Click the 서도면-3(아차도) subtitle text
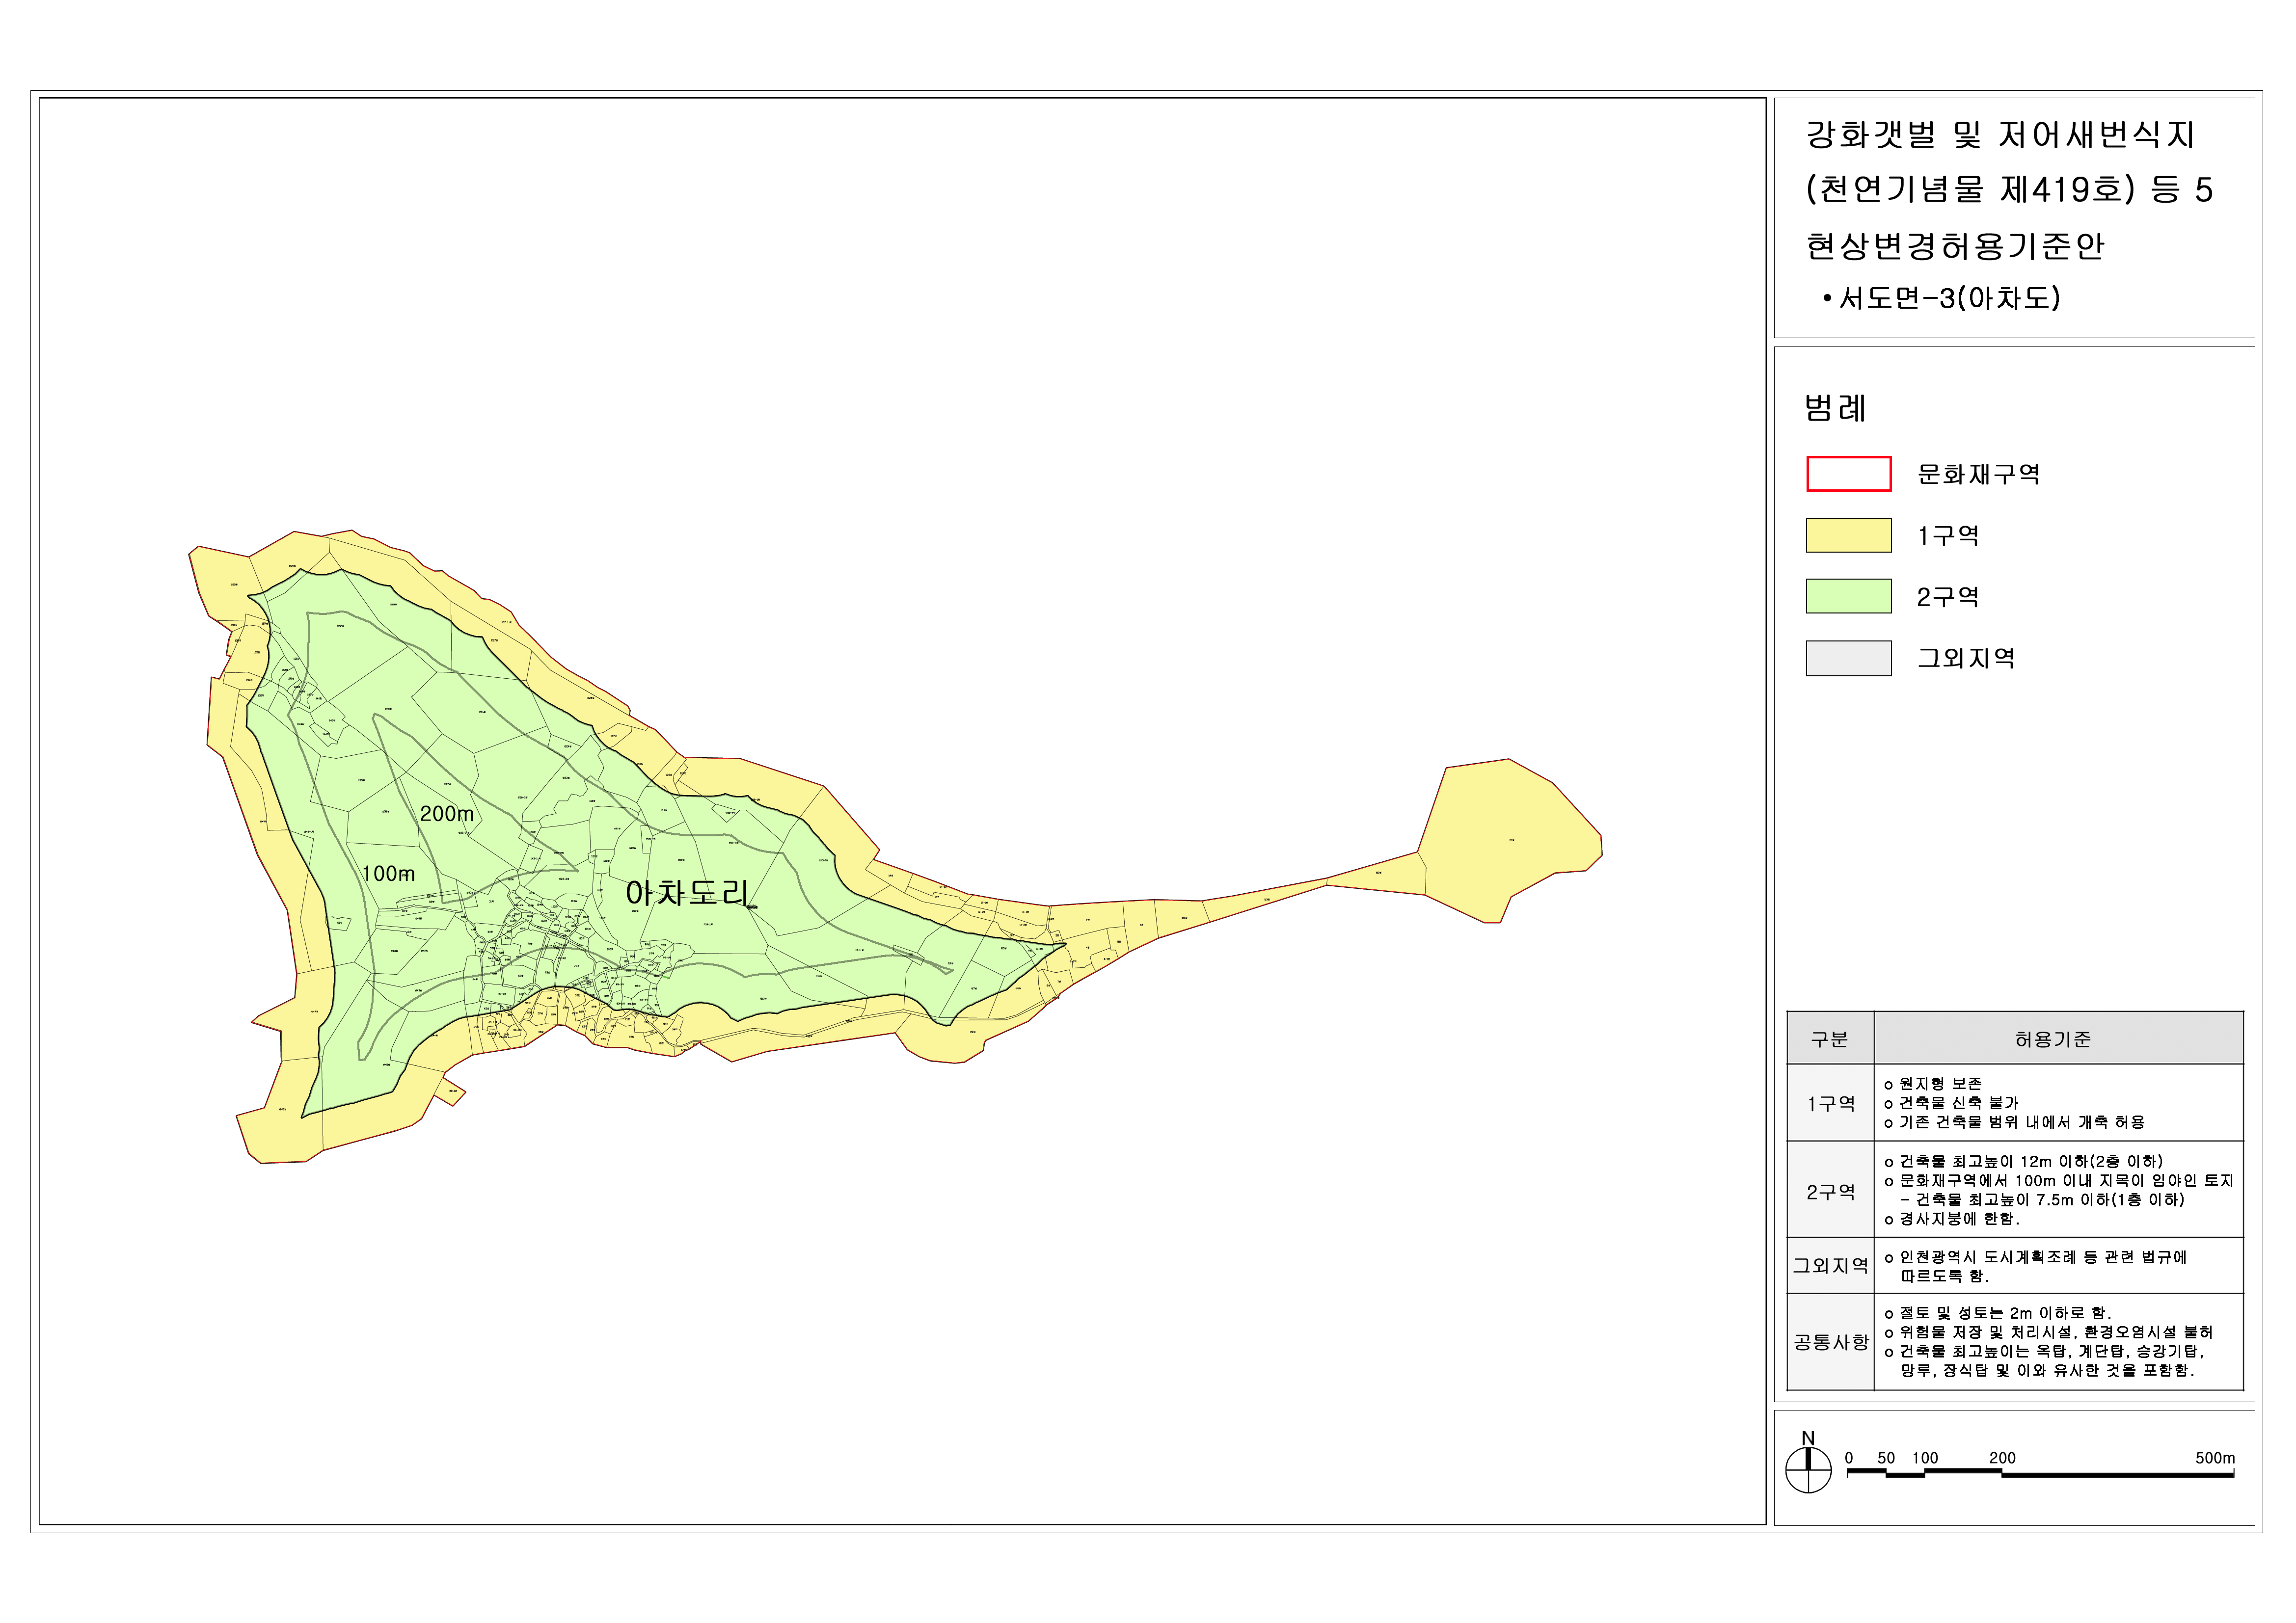Screen dimensions: 2296x1623 [x=1948, y=298]
